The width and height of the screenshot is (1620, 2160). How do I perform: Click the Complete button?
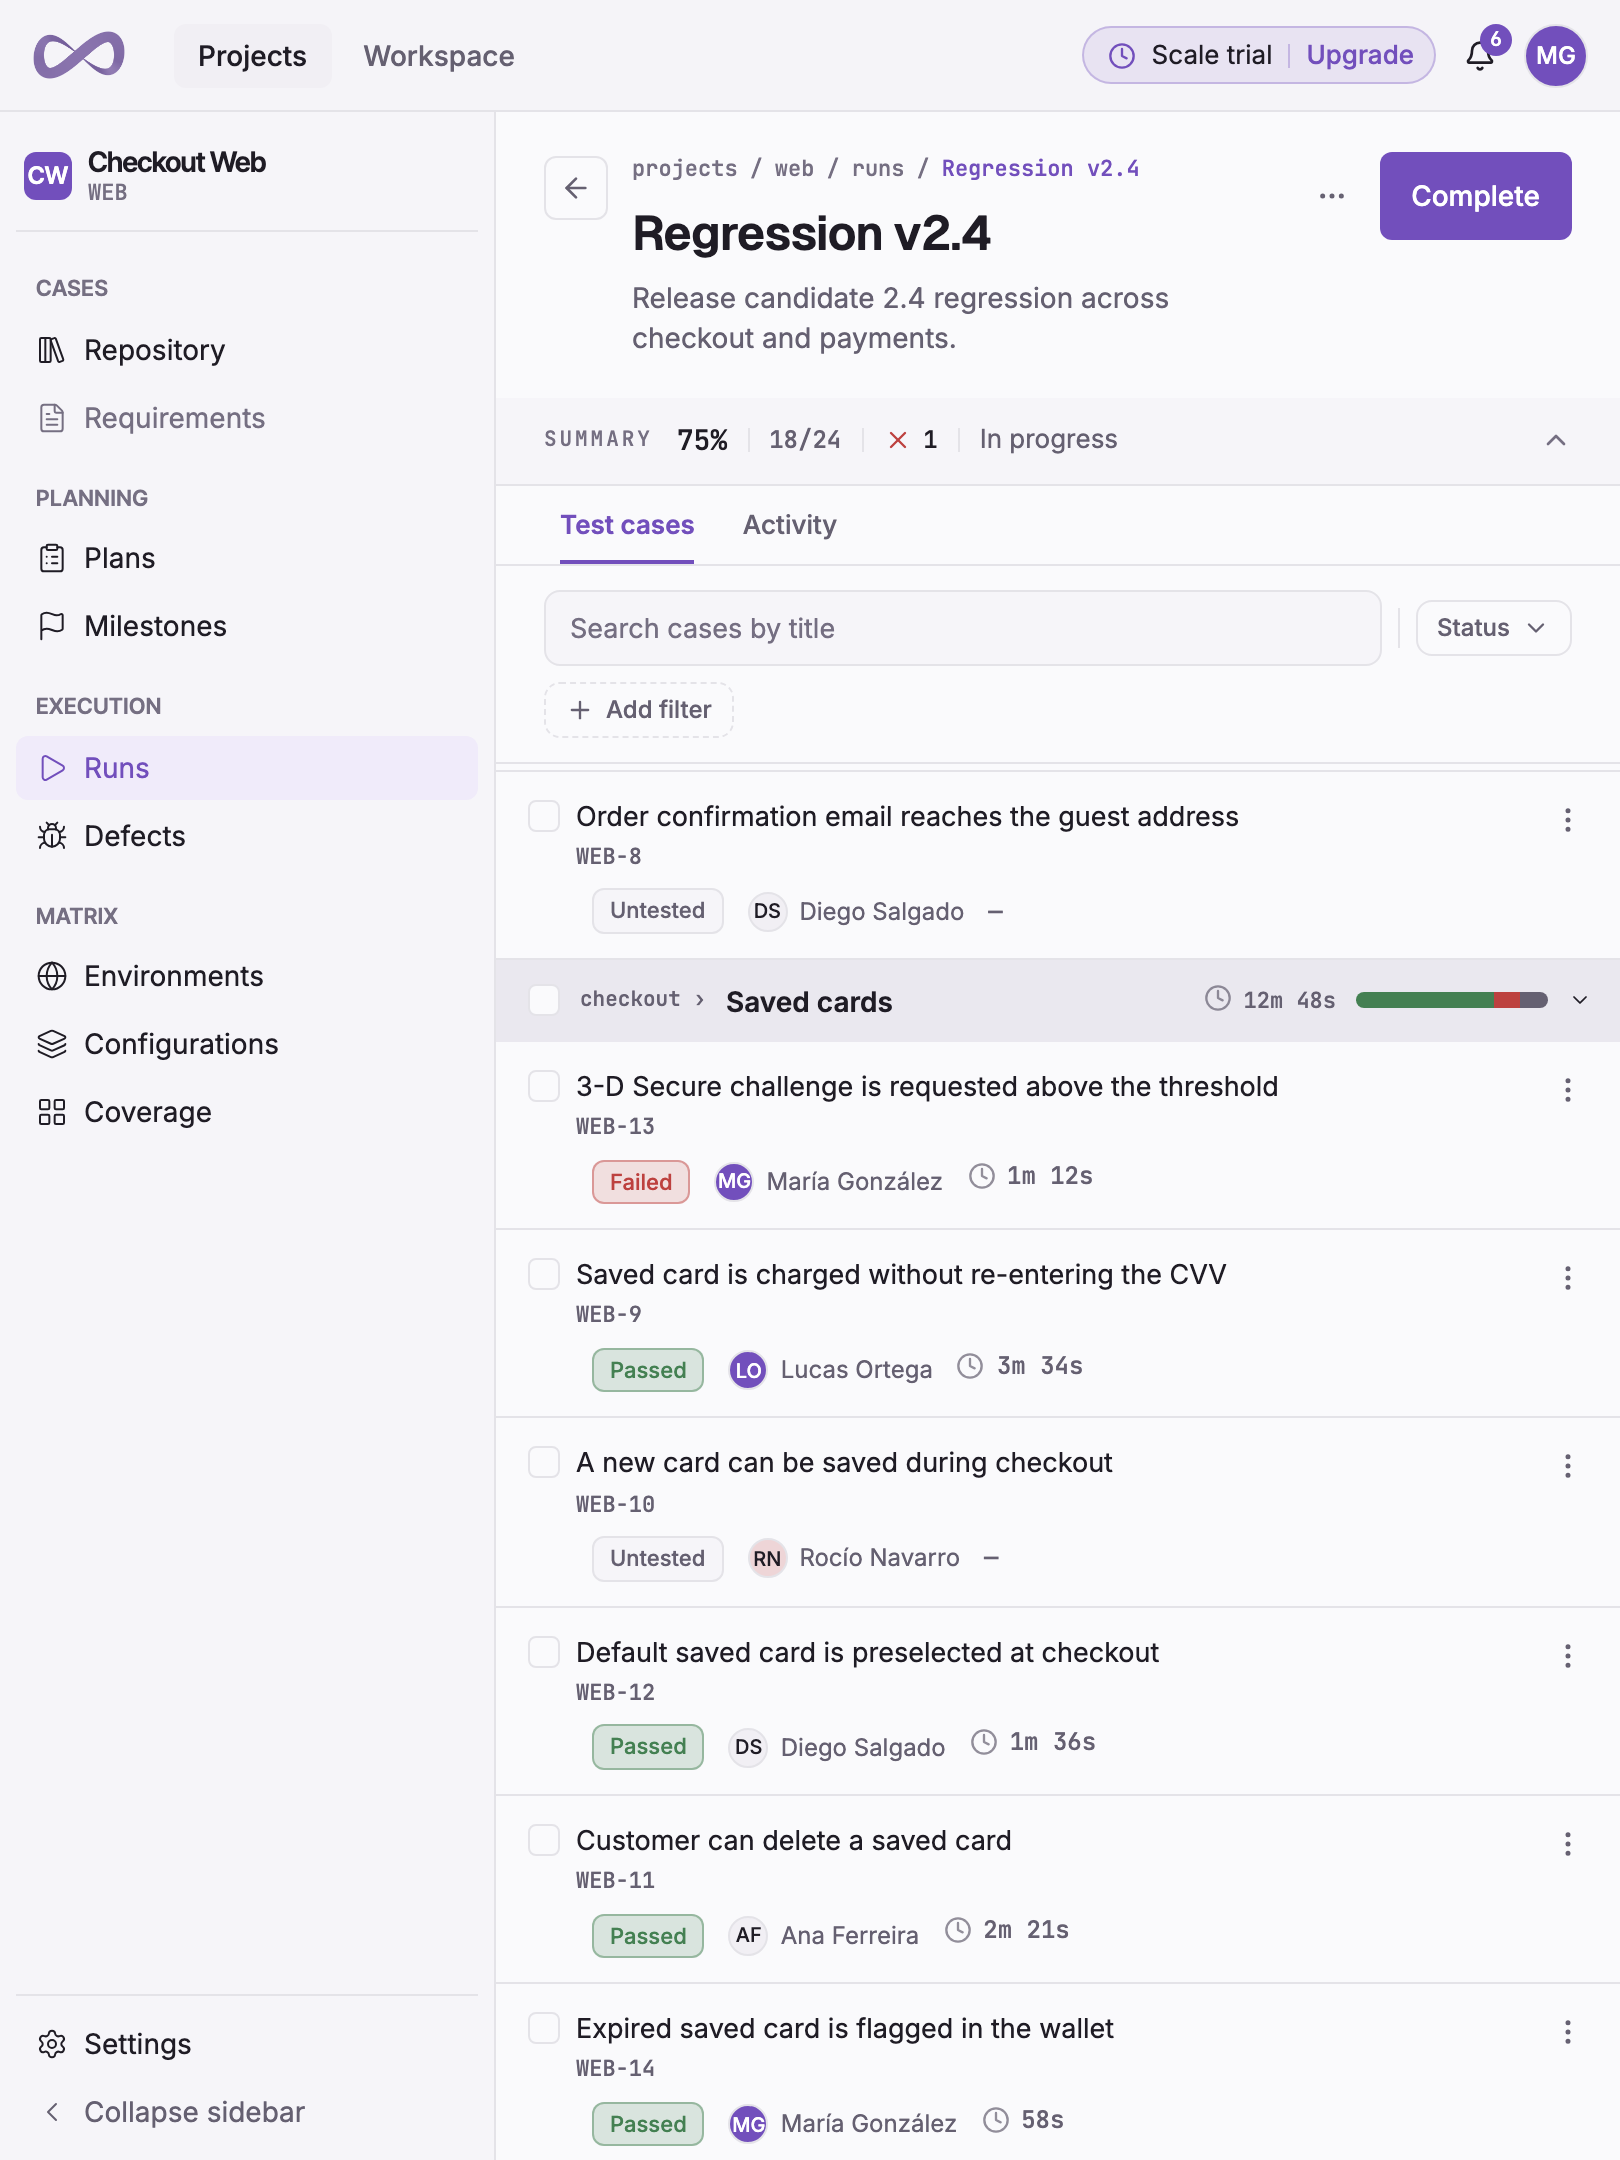(x=1476, y=196)
